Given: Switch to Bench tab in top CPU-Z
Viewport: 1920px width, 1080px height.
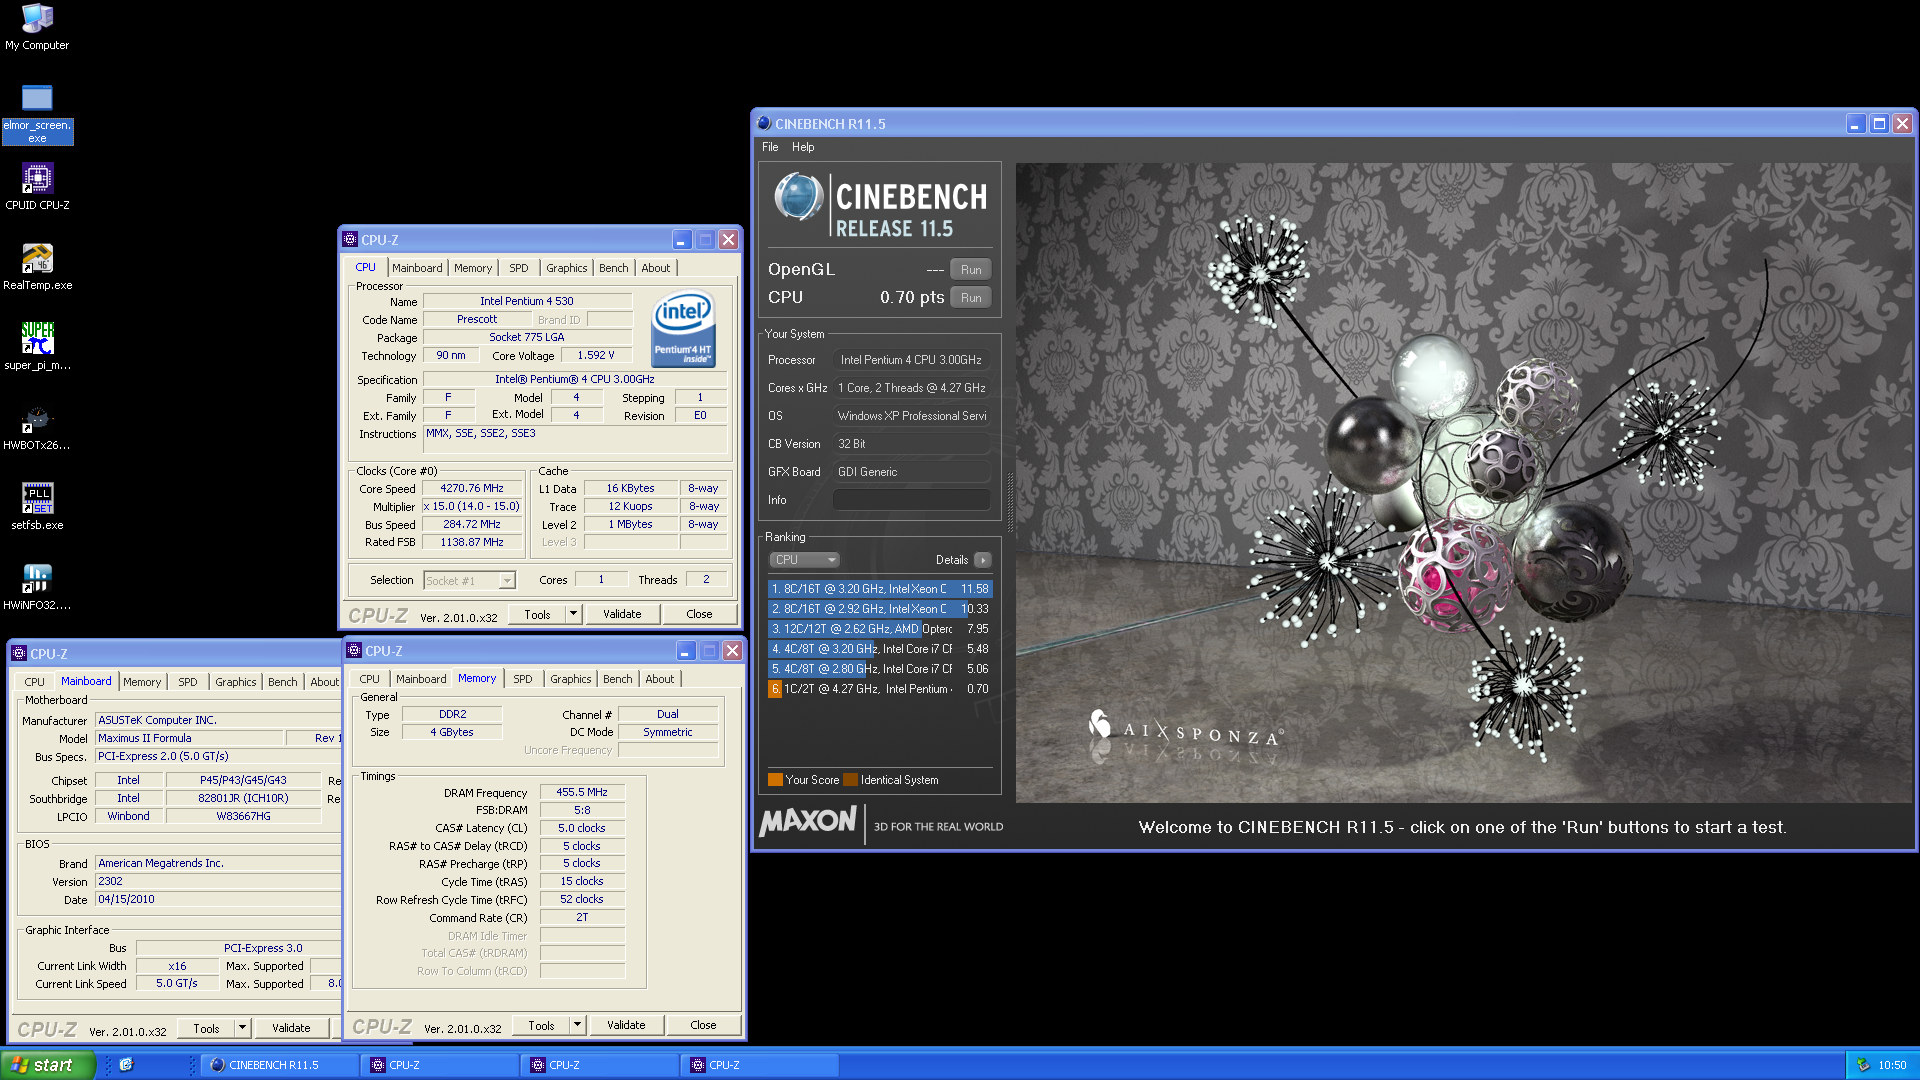Looking at the screenshot, I should (x=613, y=268).
